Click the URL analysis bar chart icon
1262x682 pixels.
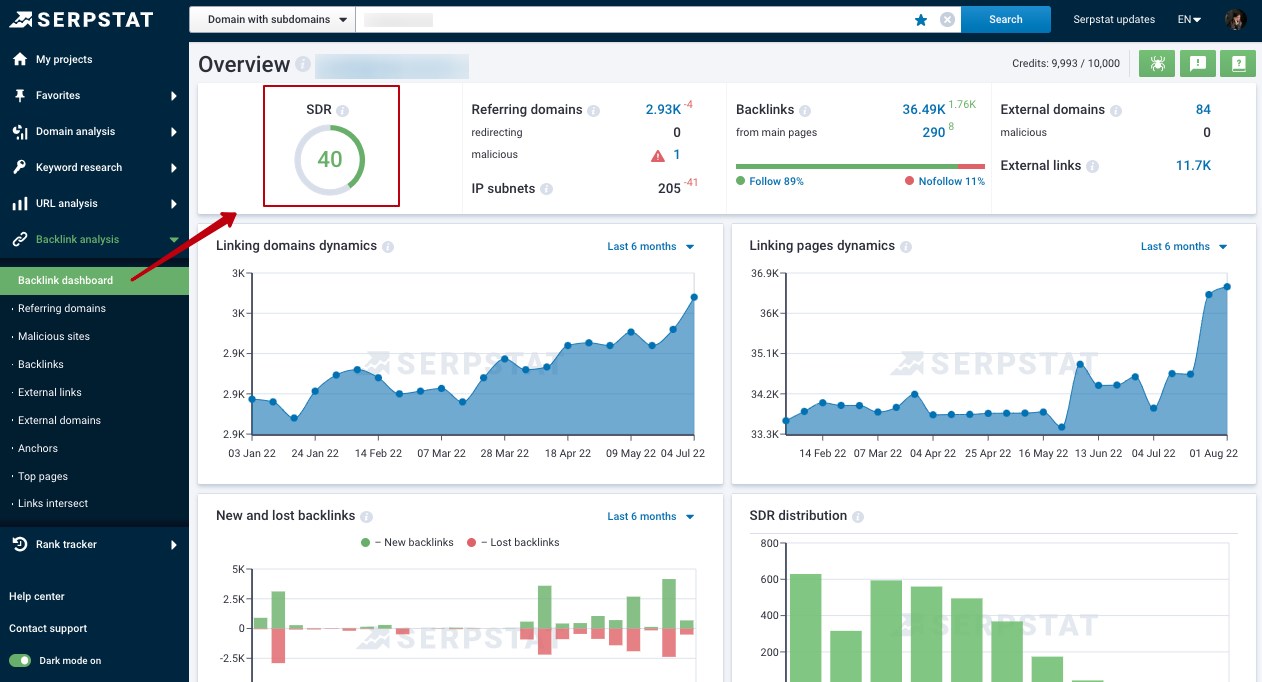click(20, 203)
